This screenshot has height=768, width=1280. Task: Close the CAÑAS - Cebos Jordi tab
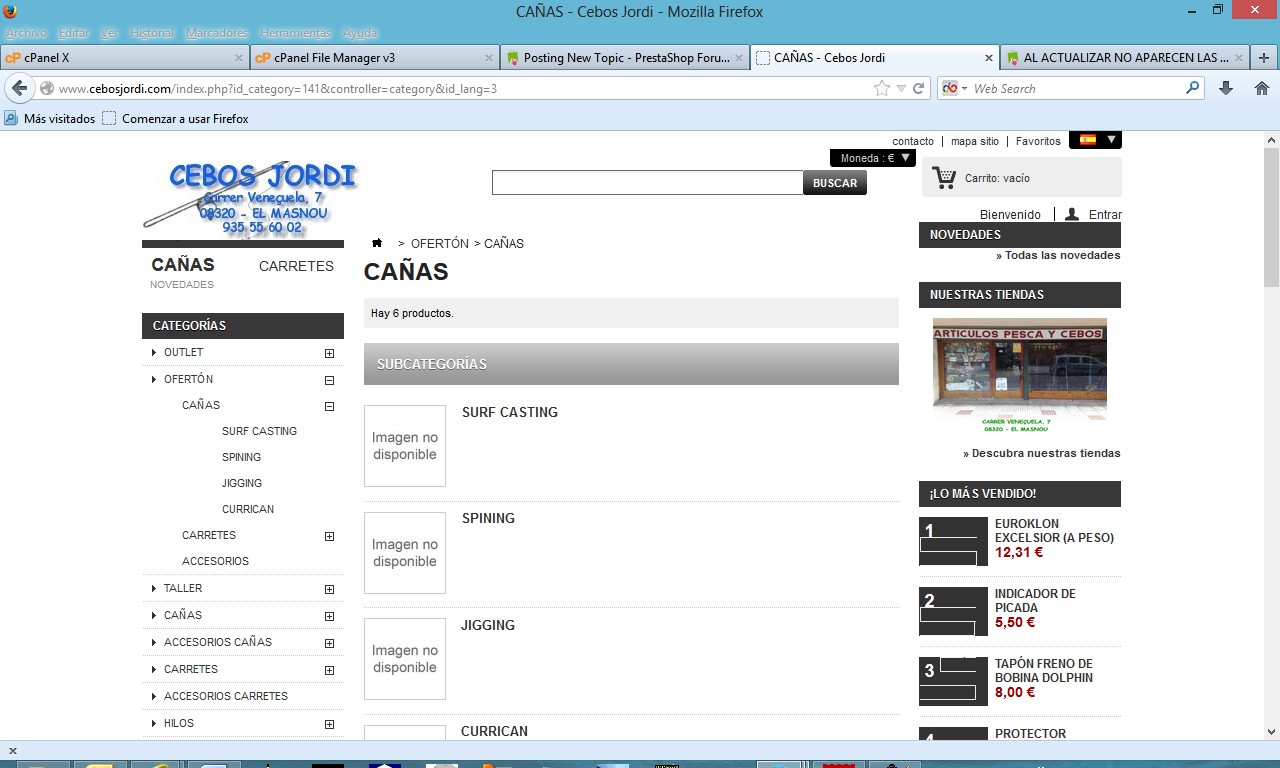click(x=990, y=58)
